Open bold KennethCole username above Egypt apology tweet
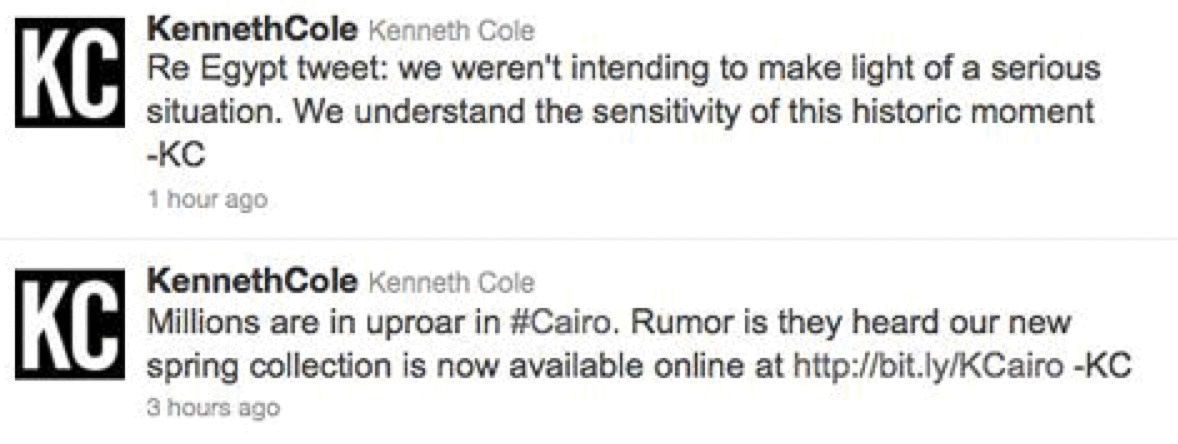The width and height of the screenshot is (1178, 444). [x=252, y=32]
